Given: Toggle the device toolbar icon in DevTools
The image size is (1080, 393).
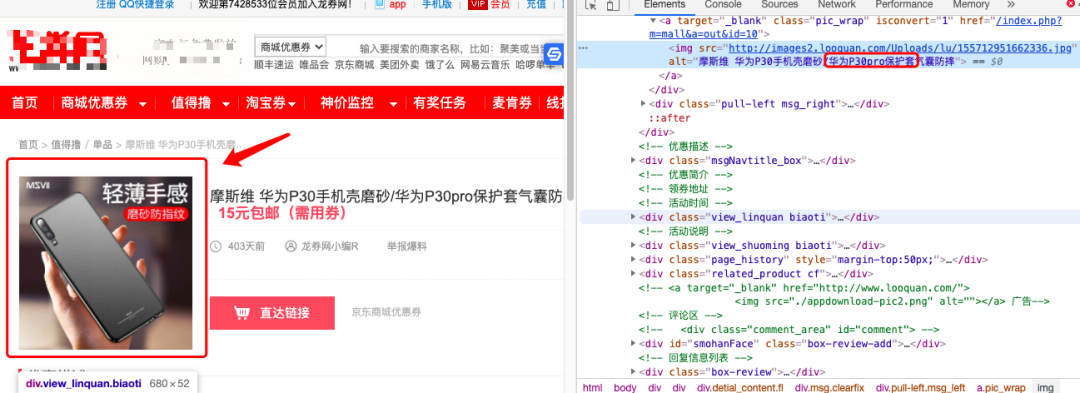Looking at the screenshot, I should (613, 6).
